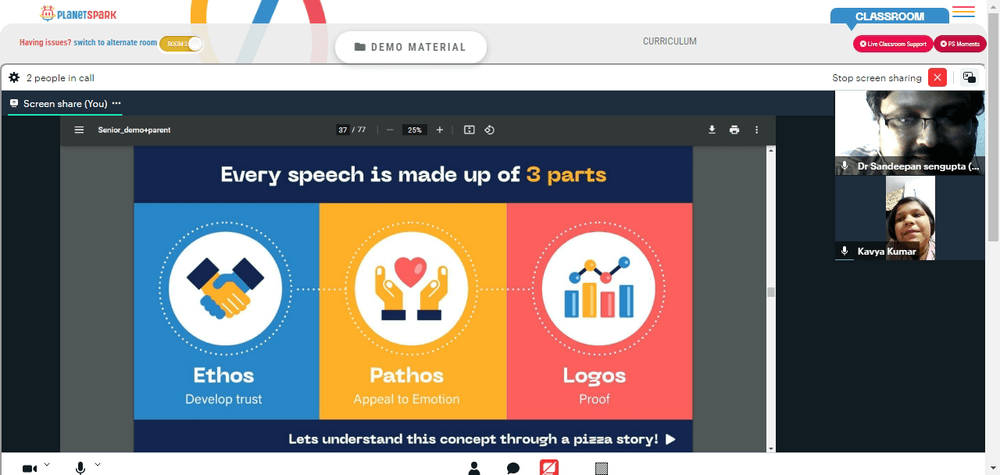The image size is (1000, 475).
Task: Toggle the alternate room switch
Action: (180, 43)
